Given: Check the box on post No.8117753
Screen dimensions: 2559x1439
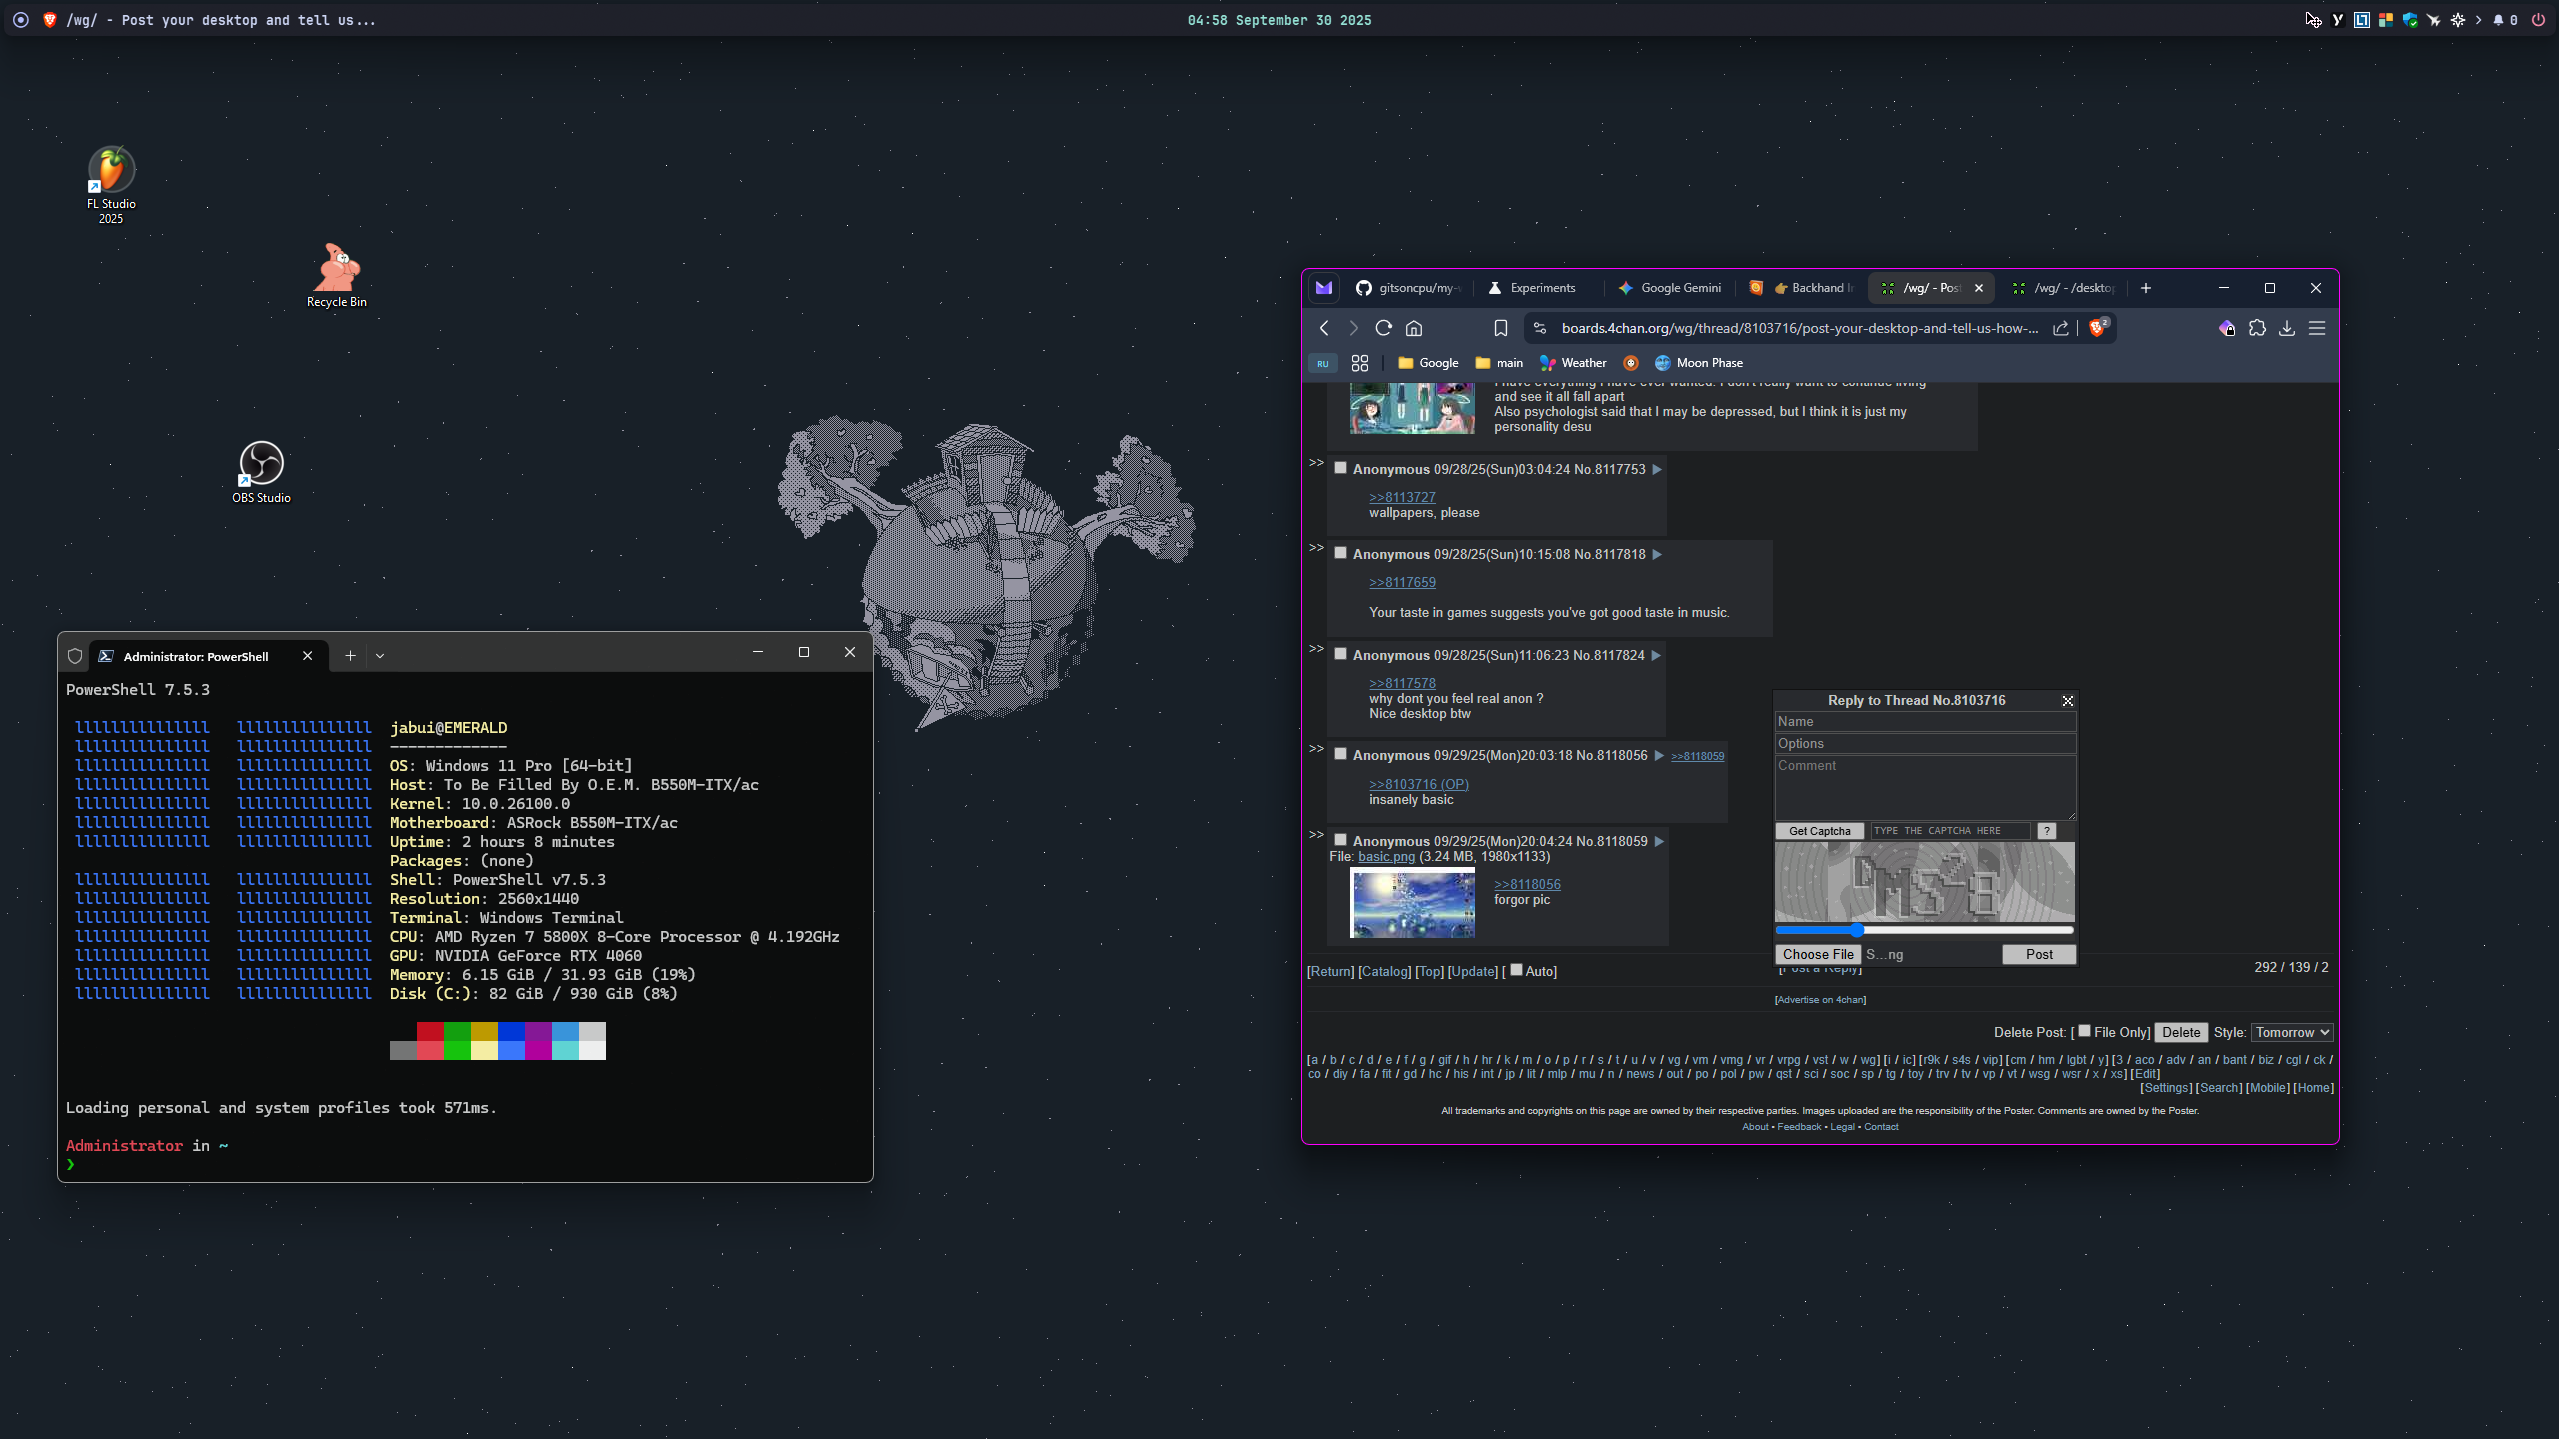Looking at the screenshot, I should tap(1340, 468).
